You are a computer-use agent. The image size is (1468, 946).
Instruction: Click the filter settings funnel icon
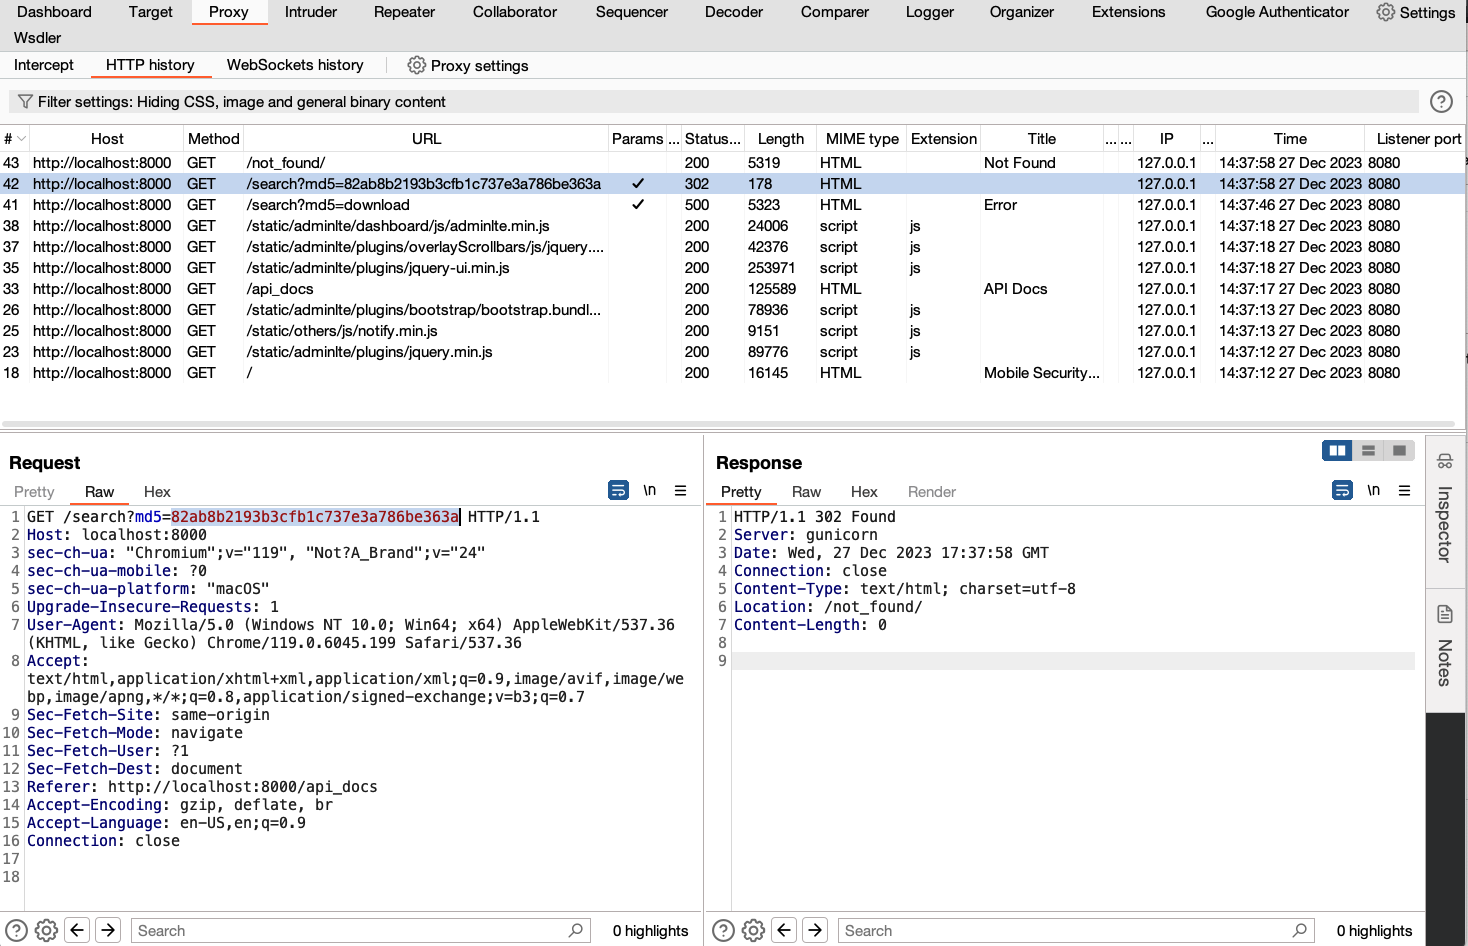[25, 102]
